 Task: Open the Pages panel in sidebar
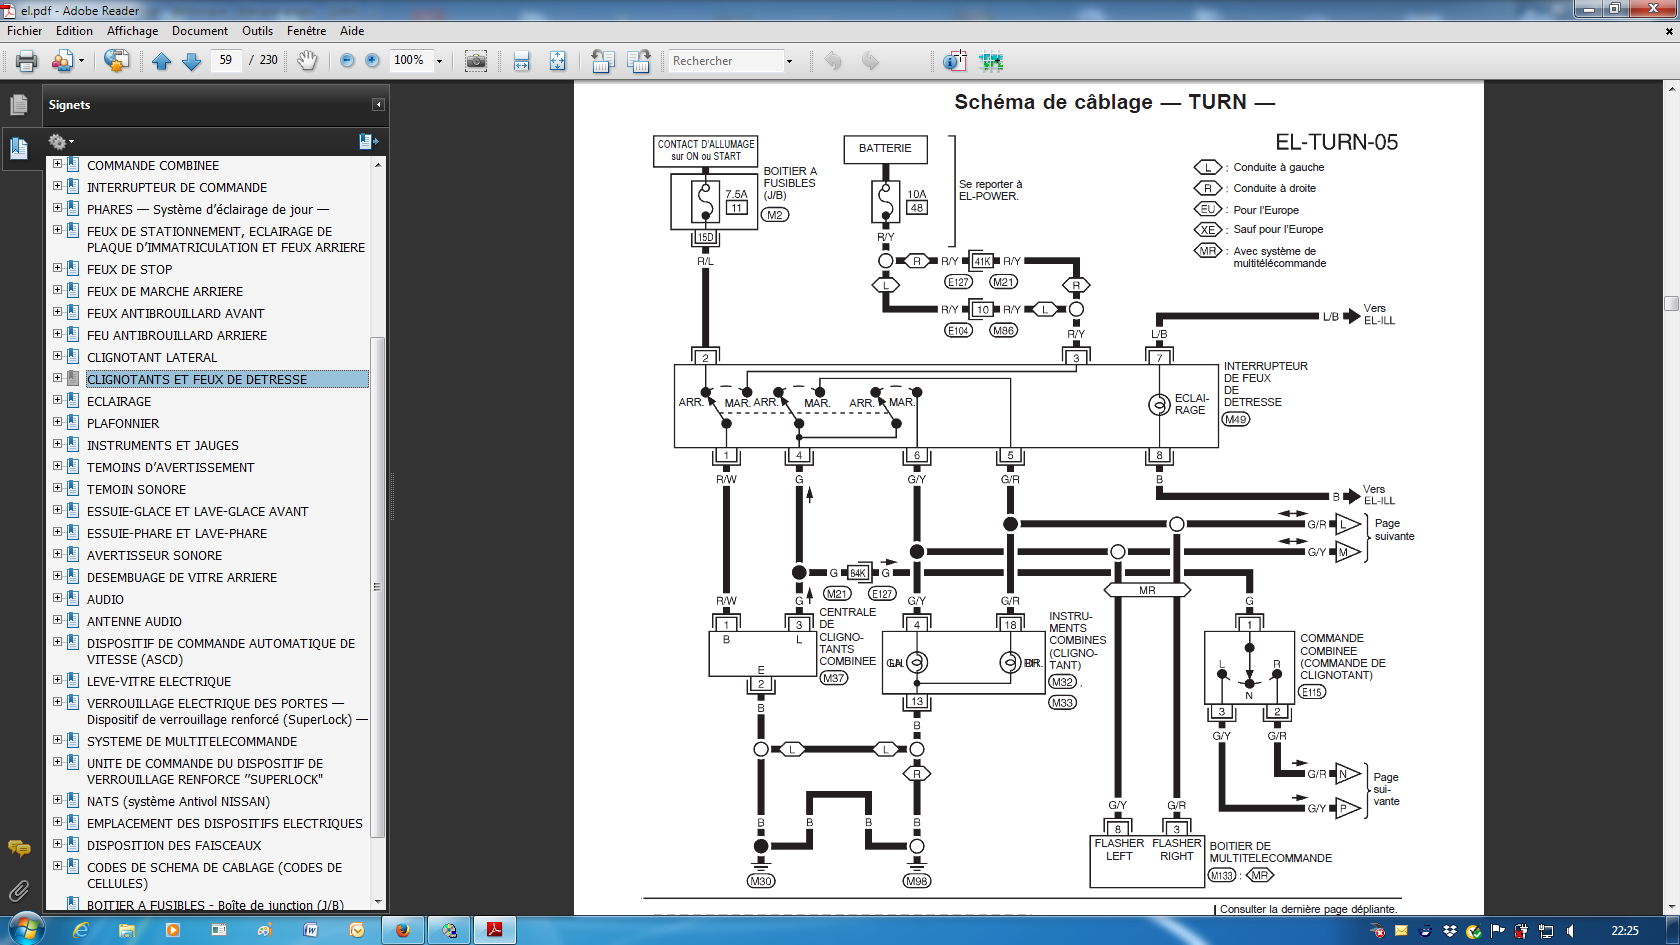[18, 105]
